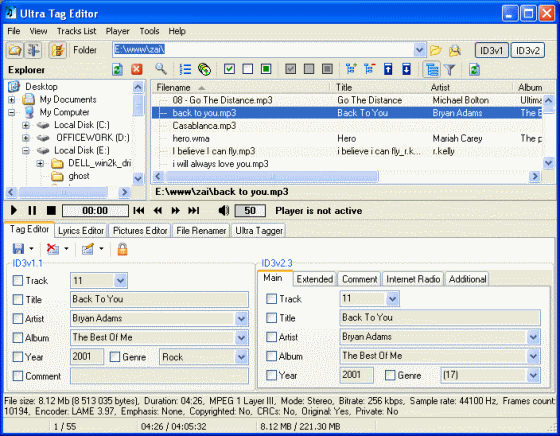The image size is (560, 436).
Task: Click the move to top arrow icon
Action: 388,69
